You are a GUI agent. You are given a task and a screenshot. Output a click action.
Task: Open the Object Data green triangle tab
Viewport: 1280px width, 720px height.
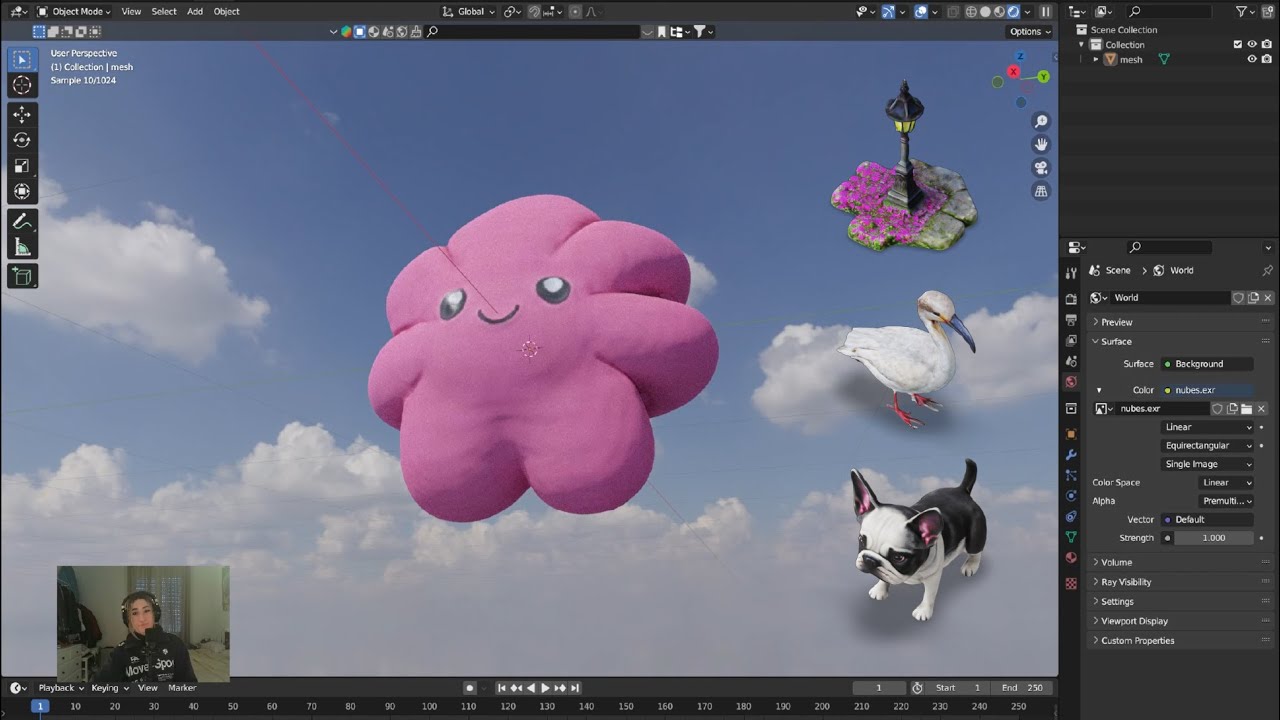(1071, 537)
